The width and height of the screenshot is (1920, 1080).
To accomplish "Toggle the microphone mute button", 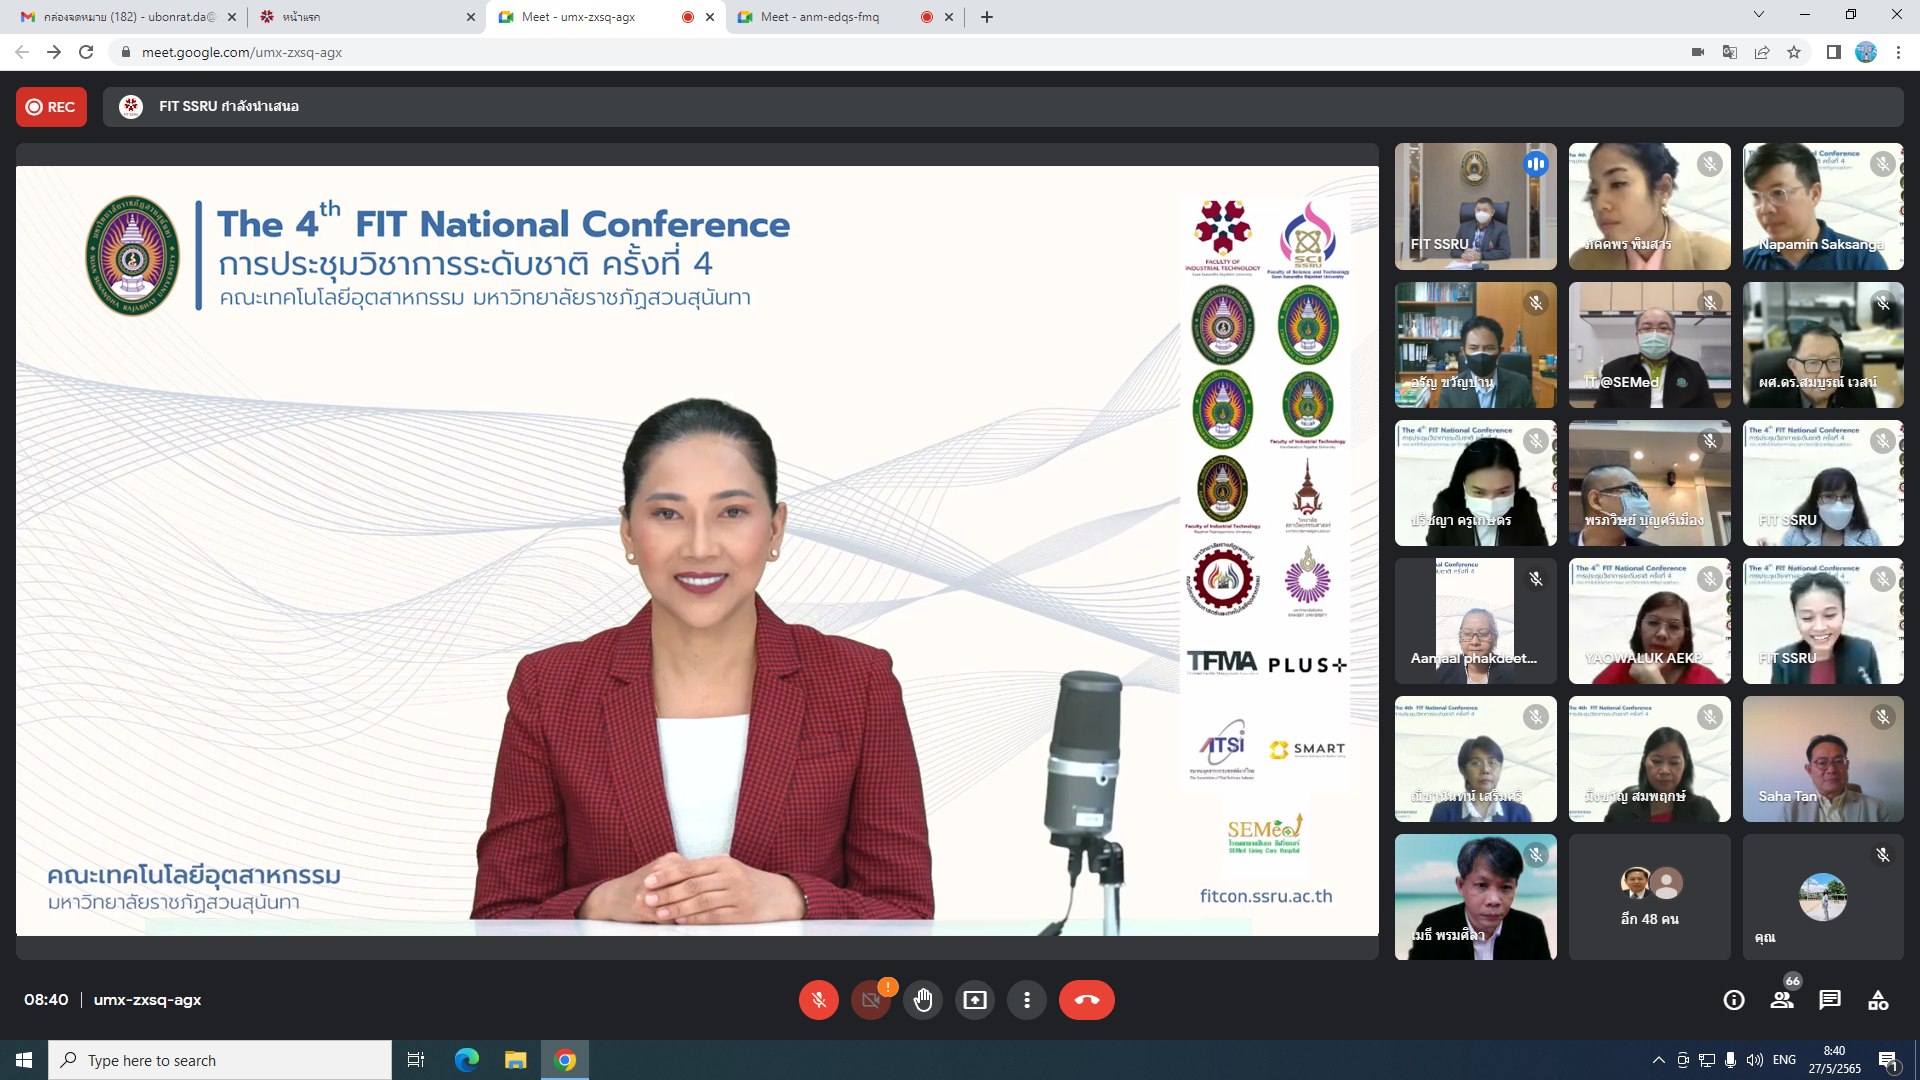I will (x=818, y=1000).
